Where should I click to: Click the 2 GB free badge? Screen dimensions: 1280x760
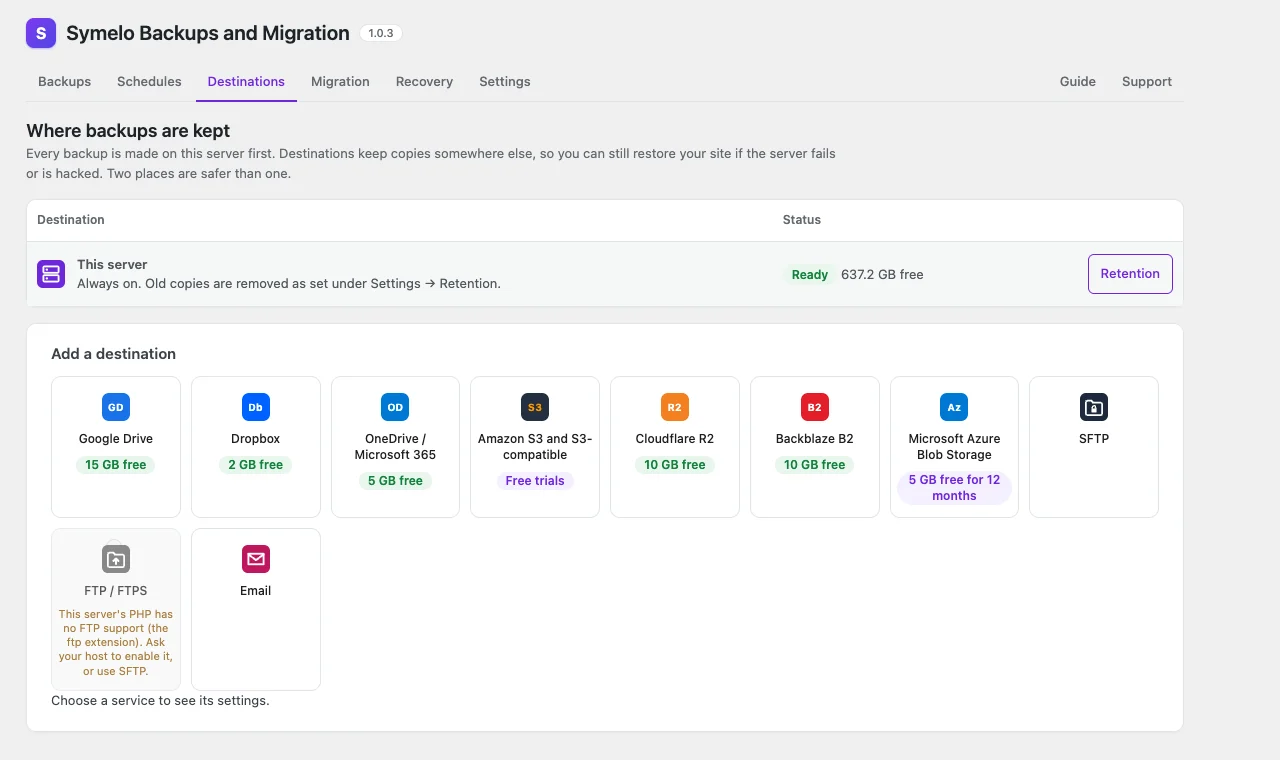tap(256, 465)
